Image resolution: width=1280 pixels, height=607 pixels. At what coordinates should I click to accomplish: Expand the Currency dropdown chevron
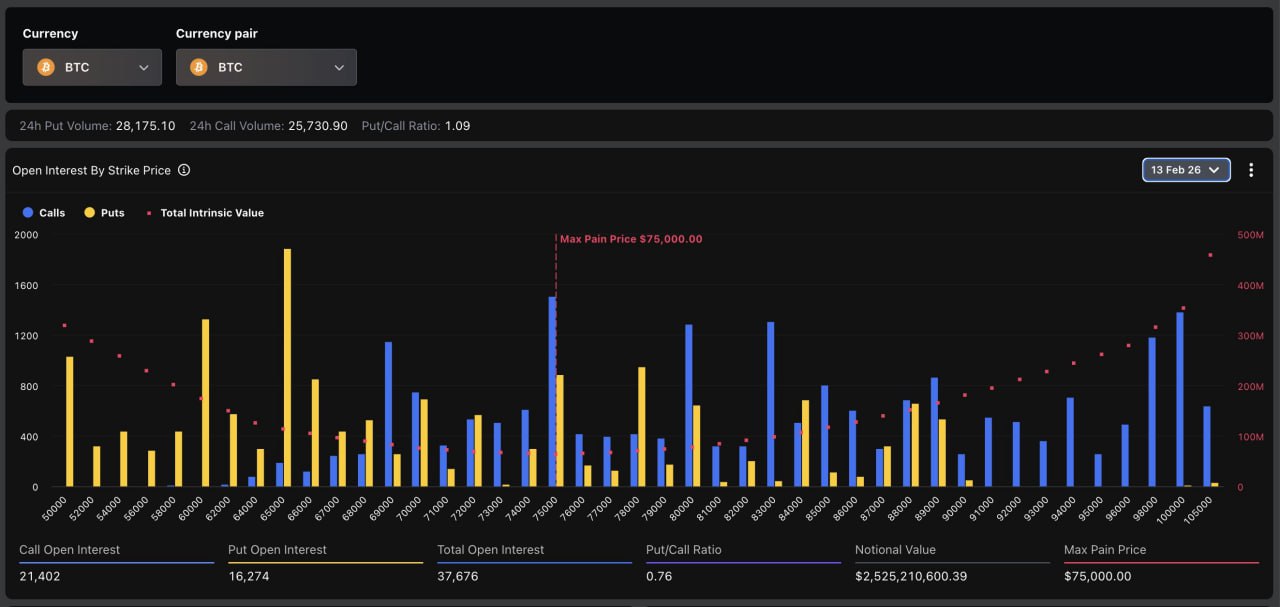(x=143, y=67)
